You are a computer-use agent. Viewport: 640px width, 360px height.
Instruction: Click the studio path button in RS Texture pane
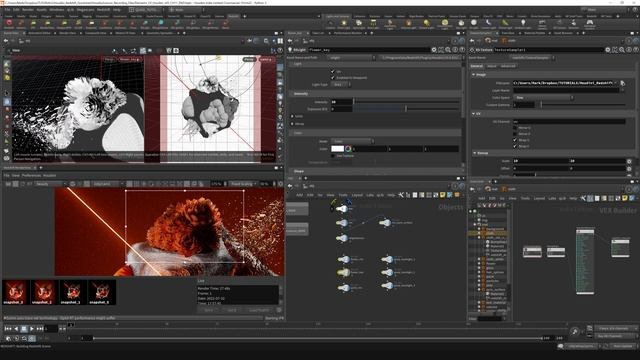(509, 41)
